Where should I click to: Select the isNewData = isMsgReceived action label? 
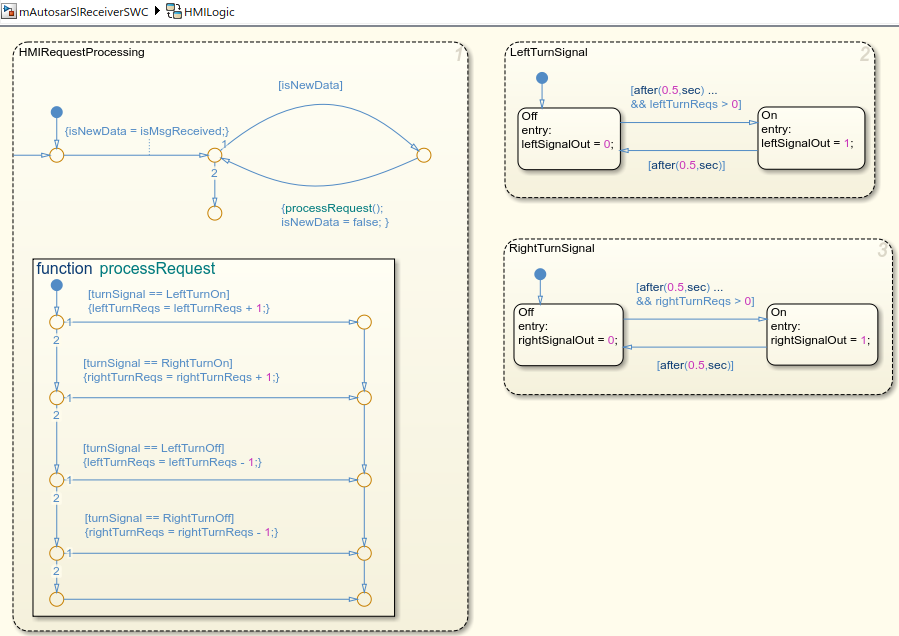[147, 131]
